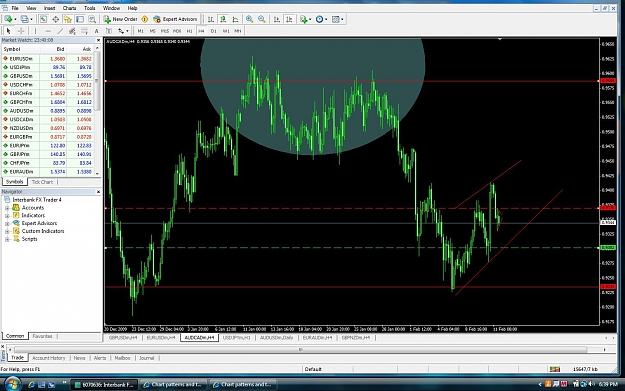
Task: Switch to M1 timeframe
Action: pos(140,31)
